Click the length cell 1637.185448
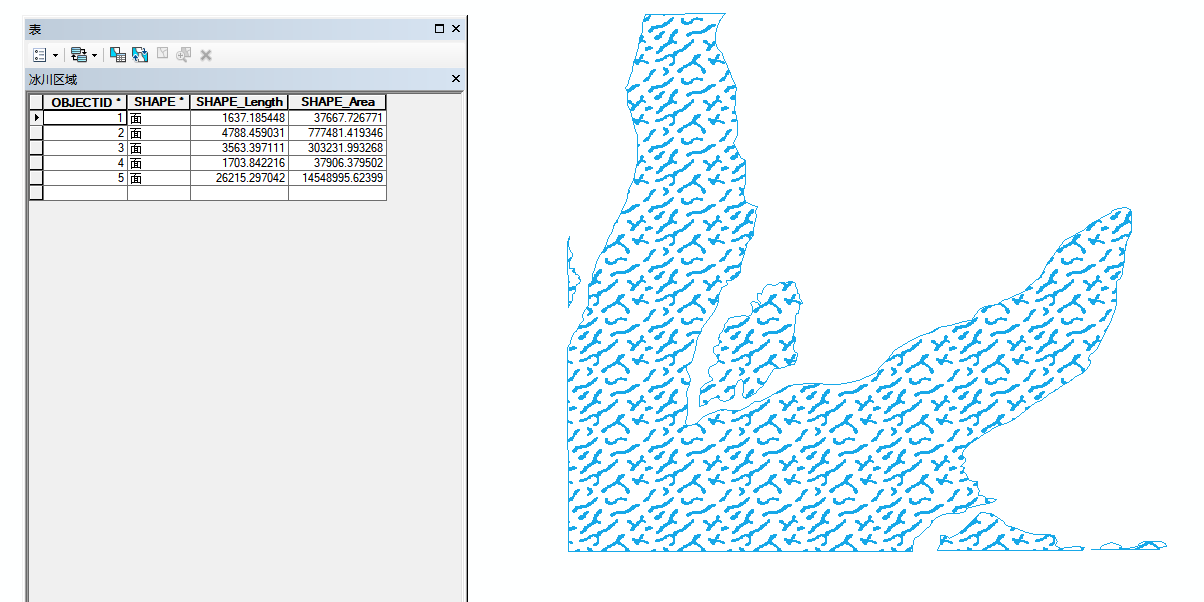1204x602 pixels. click(239, 117)
